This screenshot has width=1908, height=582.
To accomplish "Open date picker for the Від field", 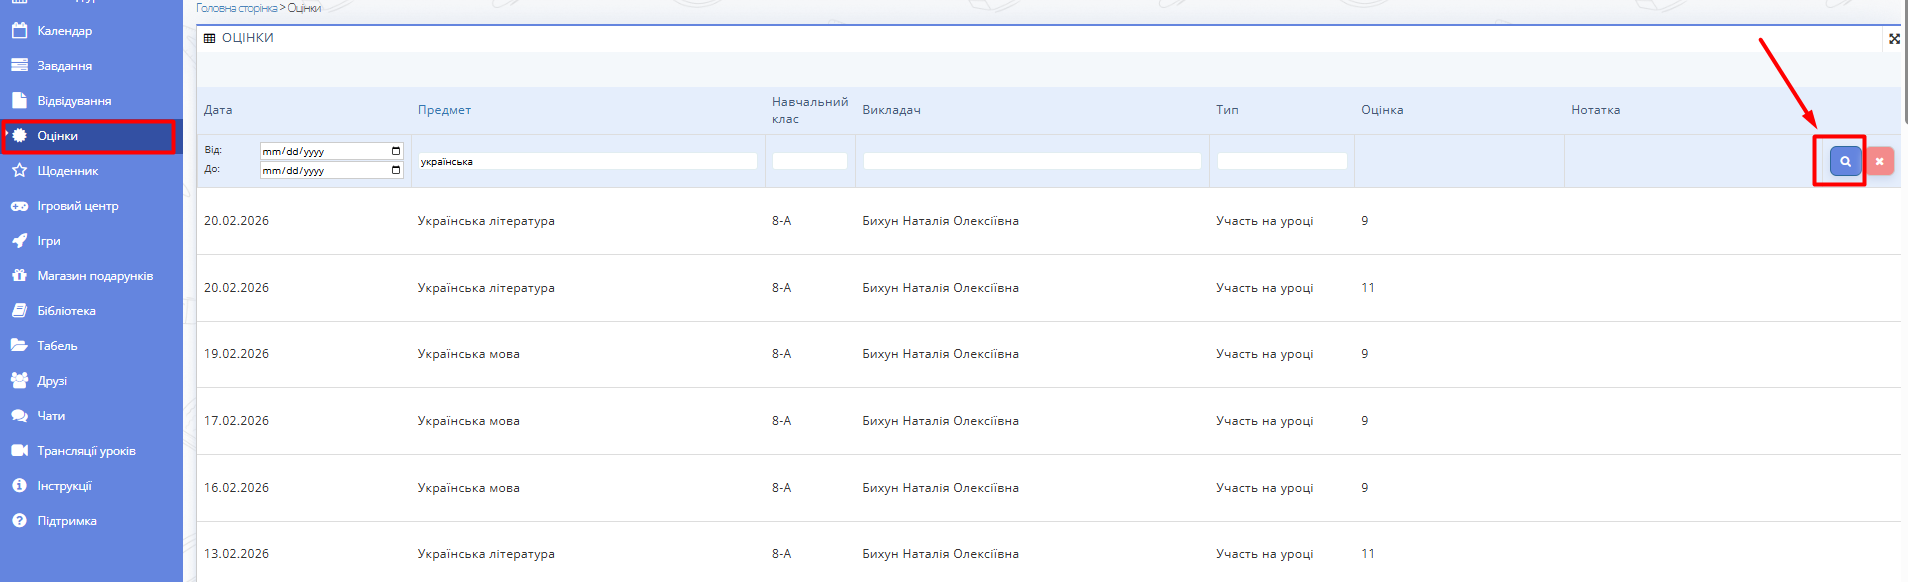I will [396, 151].
